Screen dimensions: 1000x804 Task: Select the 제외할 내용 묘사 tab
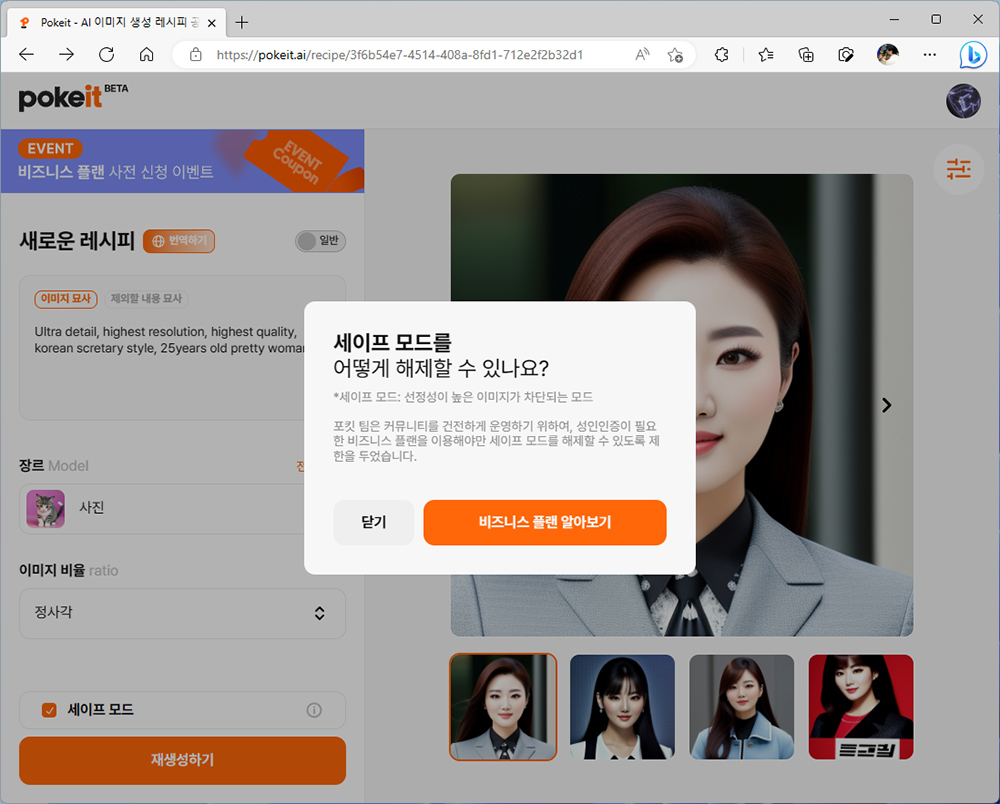pyautogui.click(x=146, y=298)
